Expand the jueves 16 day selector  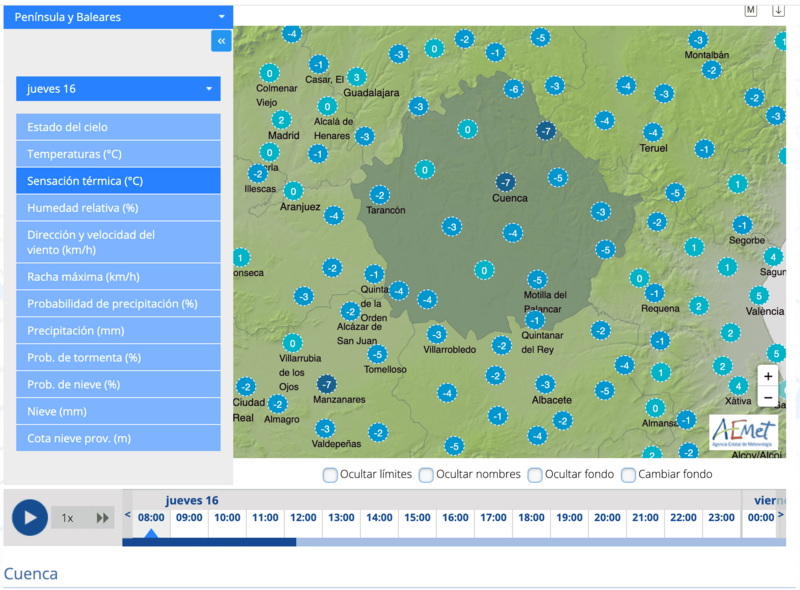click(118, 89)
